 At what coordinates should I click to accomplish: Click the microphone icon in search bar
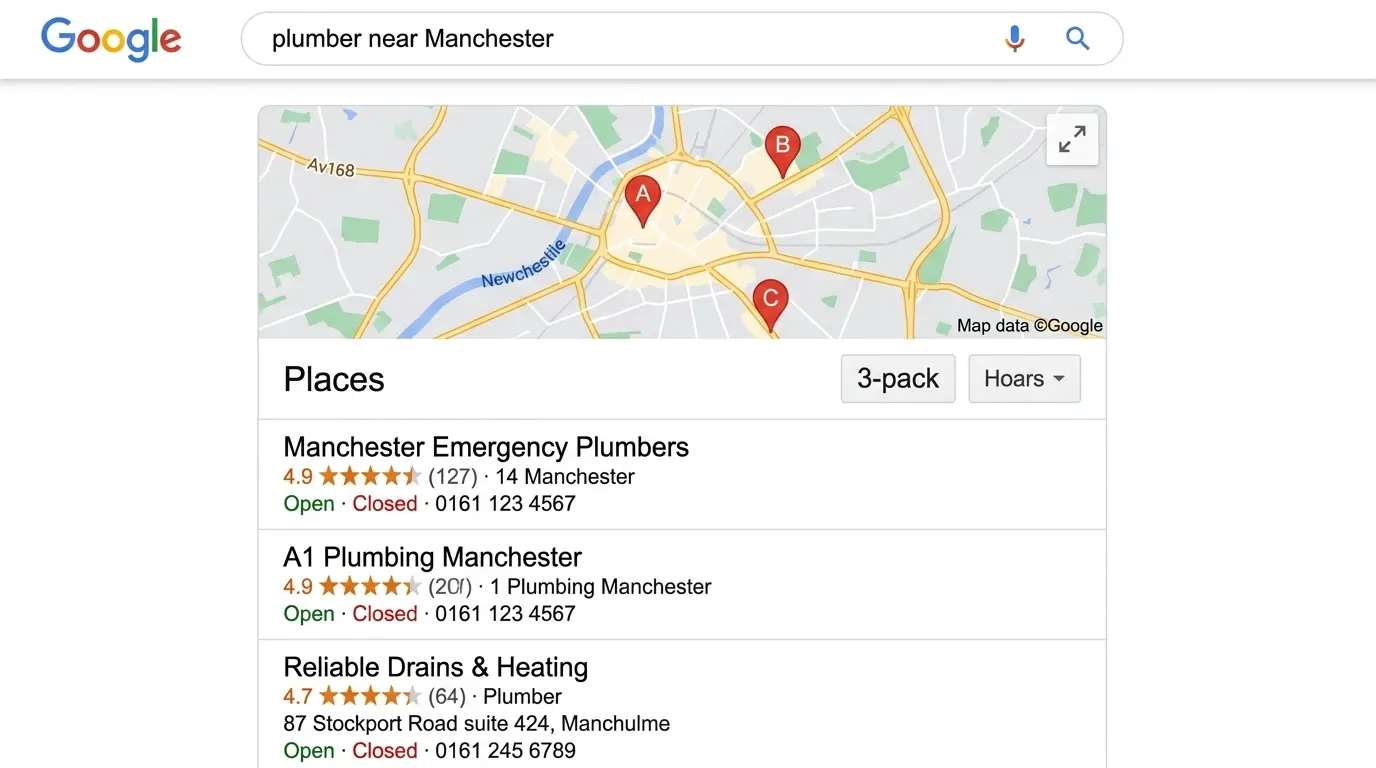(1014, 38)
